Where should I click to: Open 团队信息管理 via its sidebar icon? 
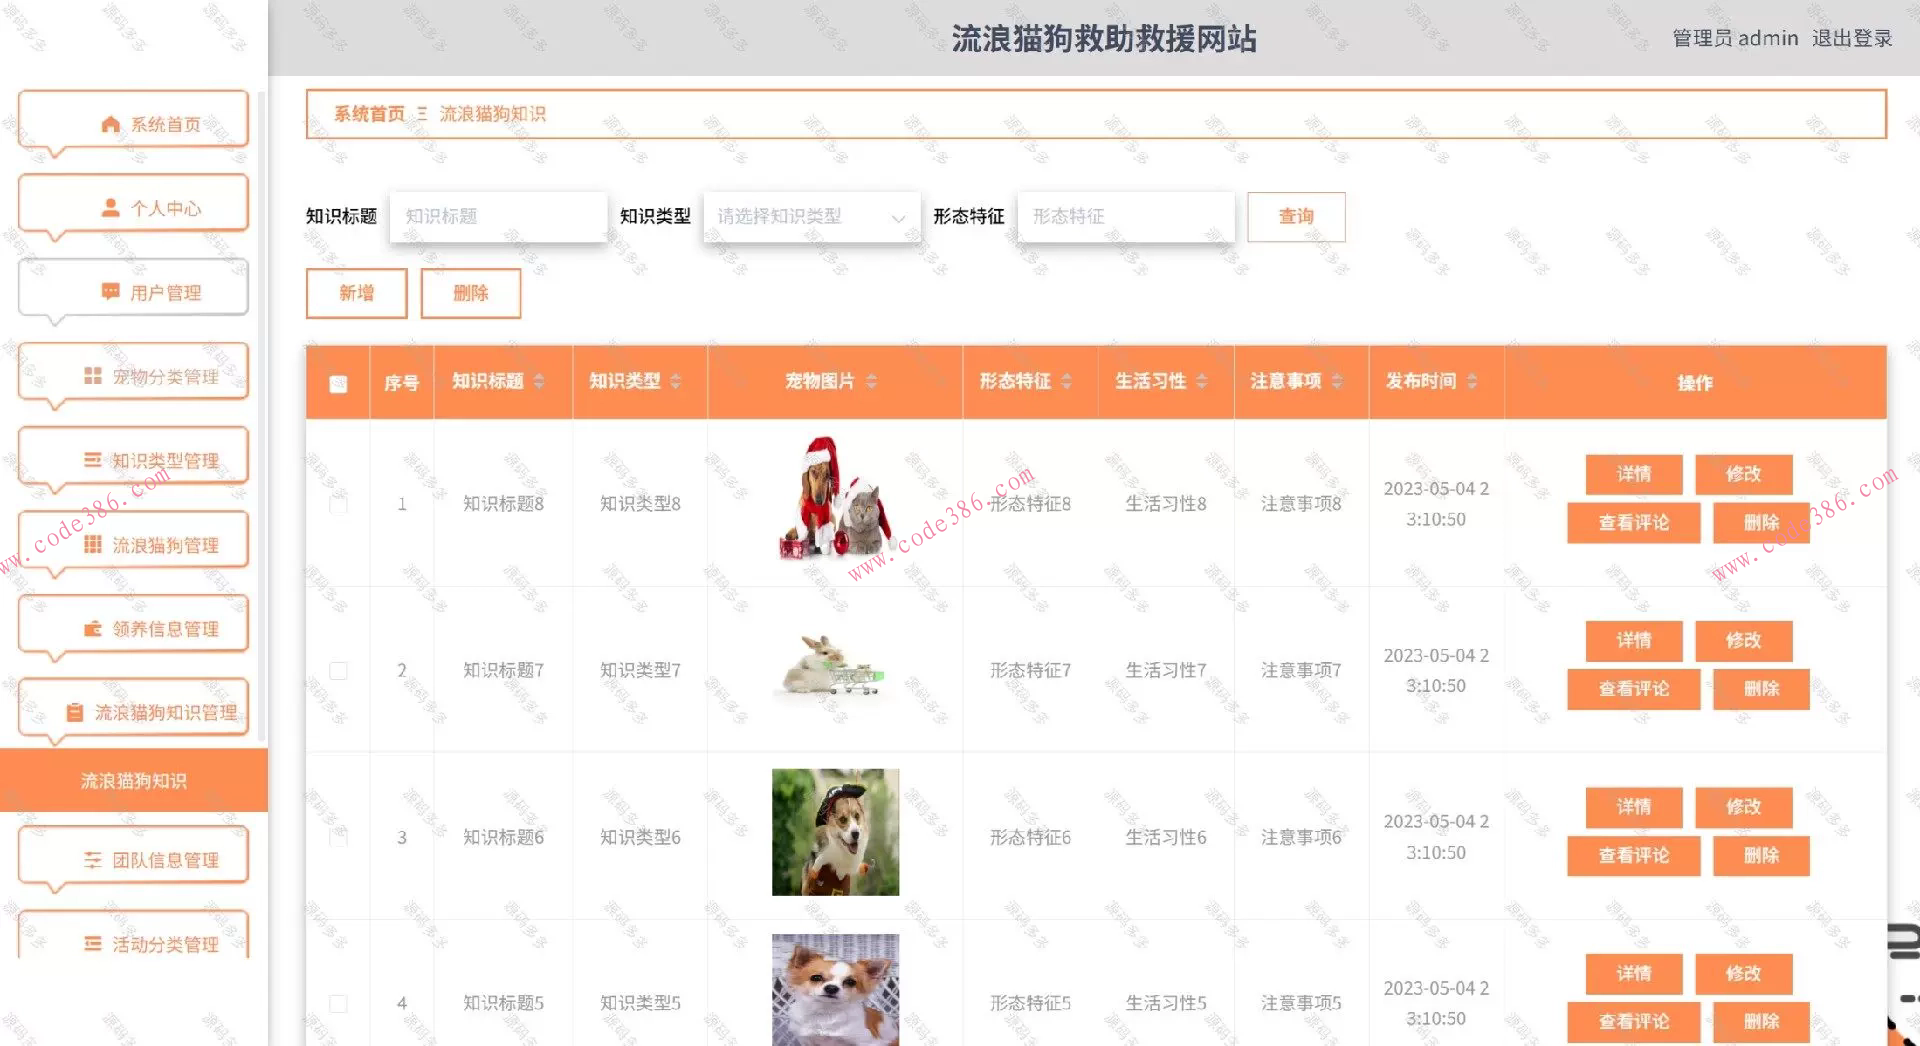point(91,856)
